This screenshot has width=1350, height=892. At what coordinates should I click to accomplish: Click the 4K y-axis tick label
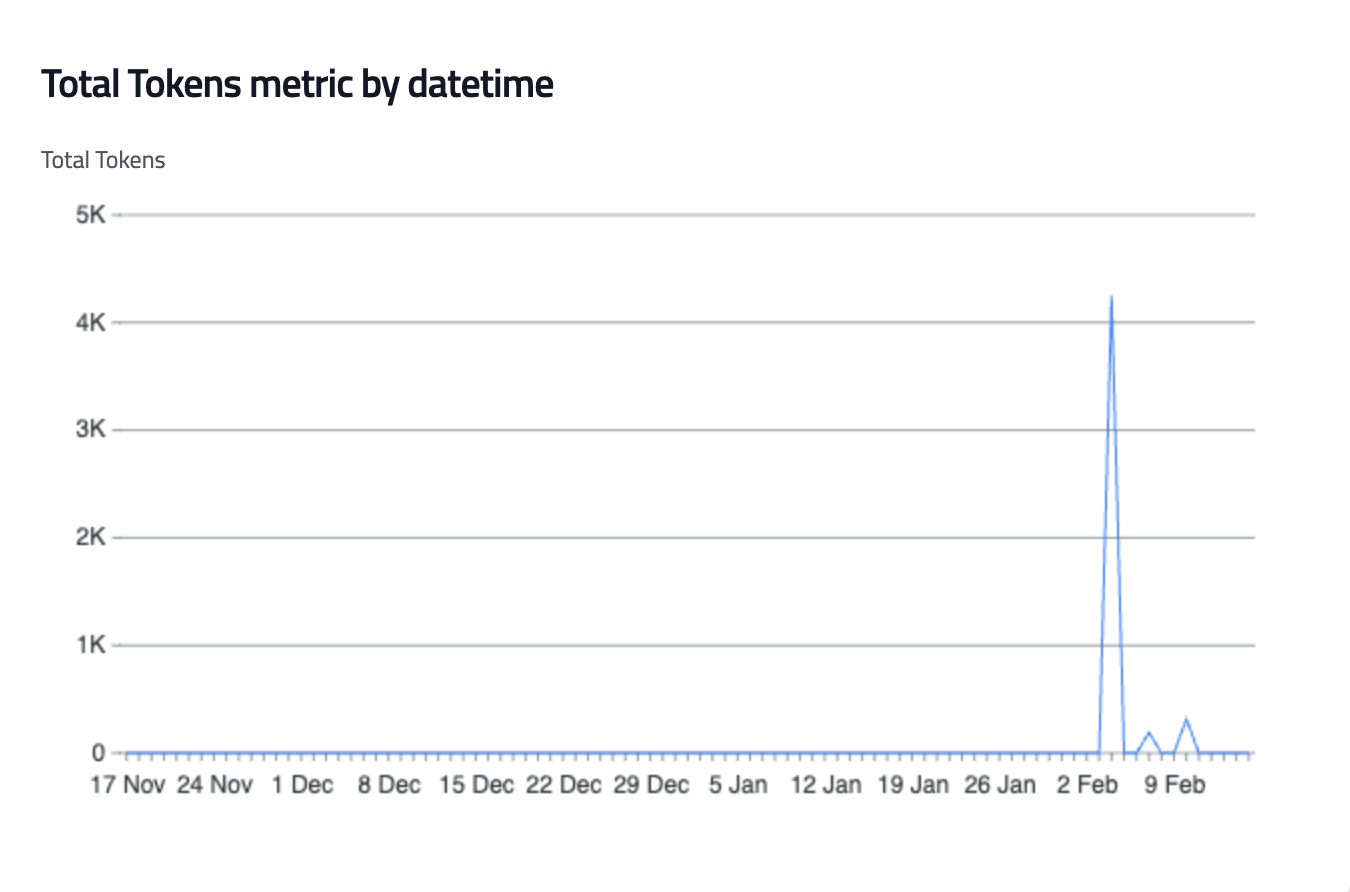(91, 323)
